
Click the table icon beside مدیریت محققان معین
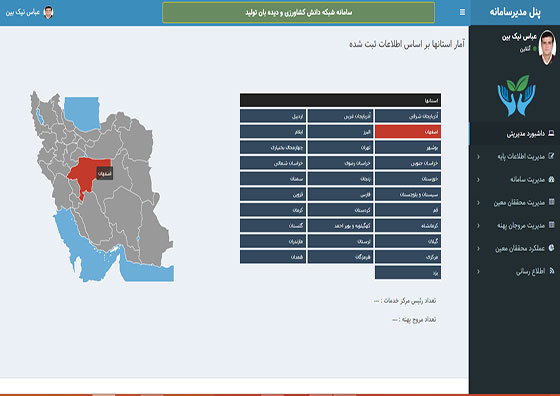tap(551, 202)
